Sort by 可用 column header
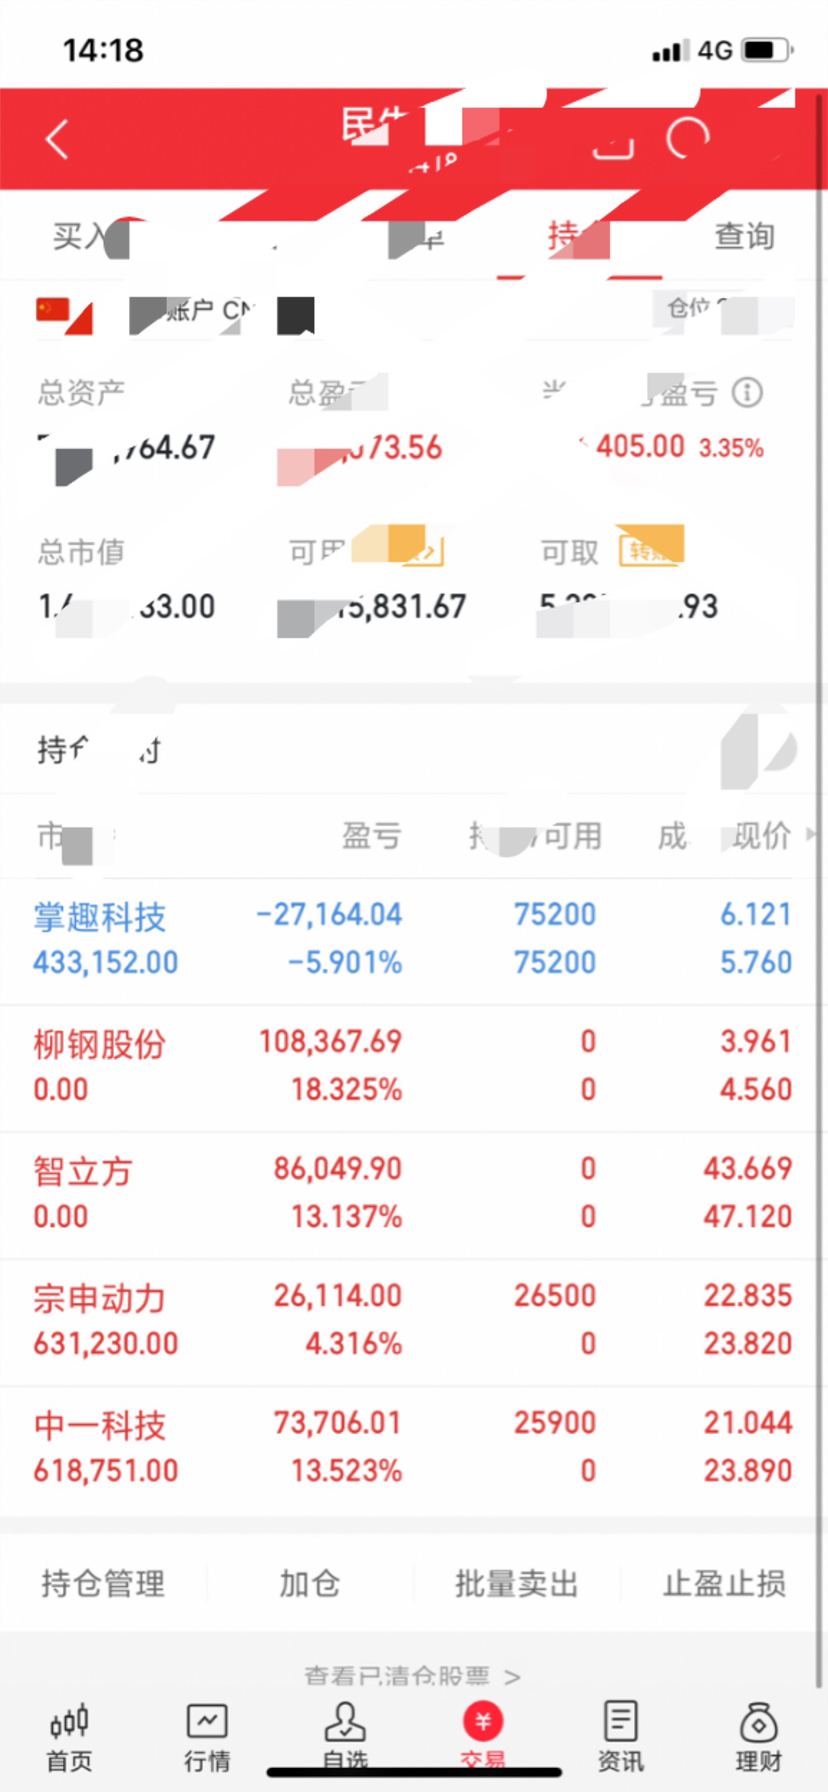828x1792 pixels. point(573,835)
